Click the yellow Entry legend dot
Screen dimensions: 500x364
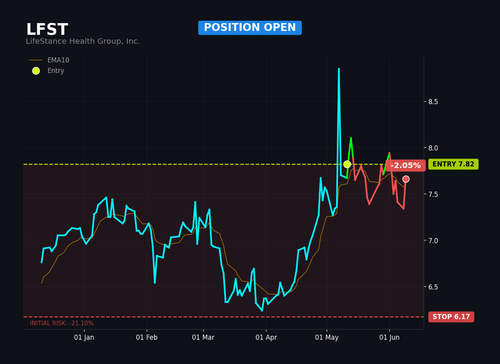(x=36, y=71)
